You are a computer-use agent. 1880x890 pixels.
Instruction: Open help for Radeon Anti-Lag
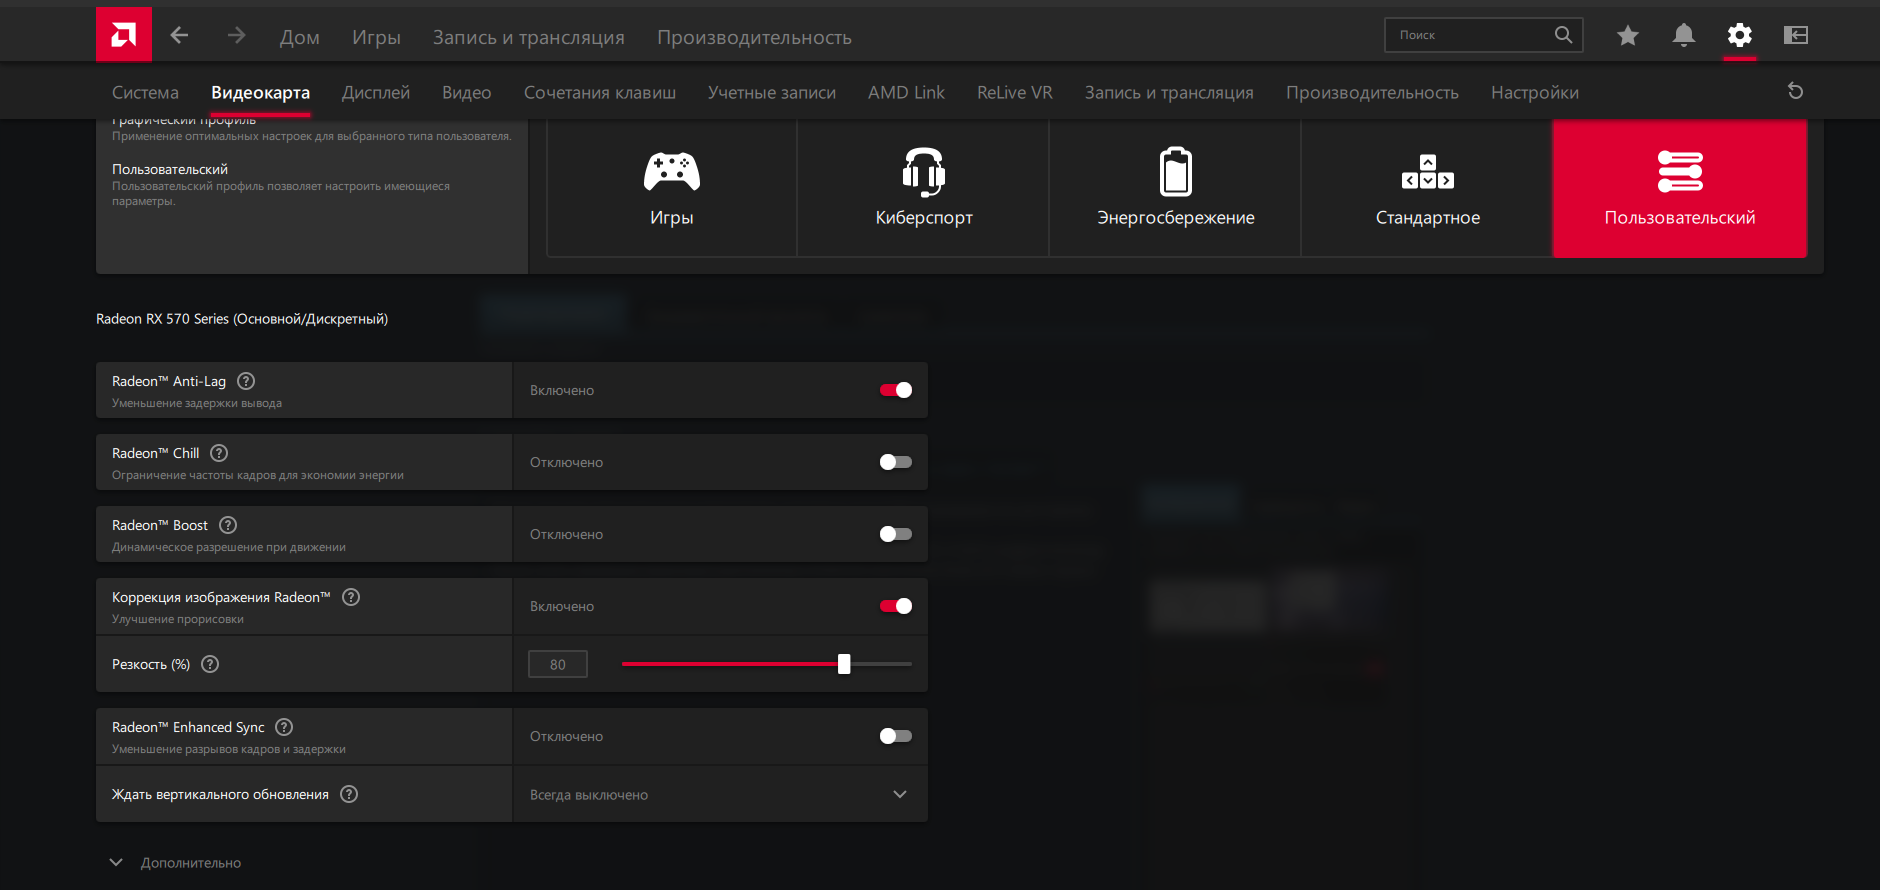[x=246, y=381]
